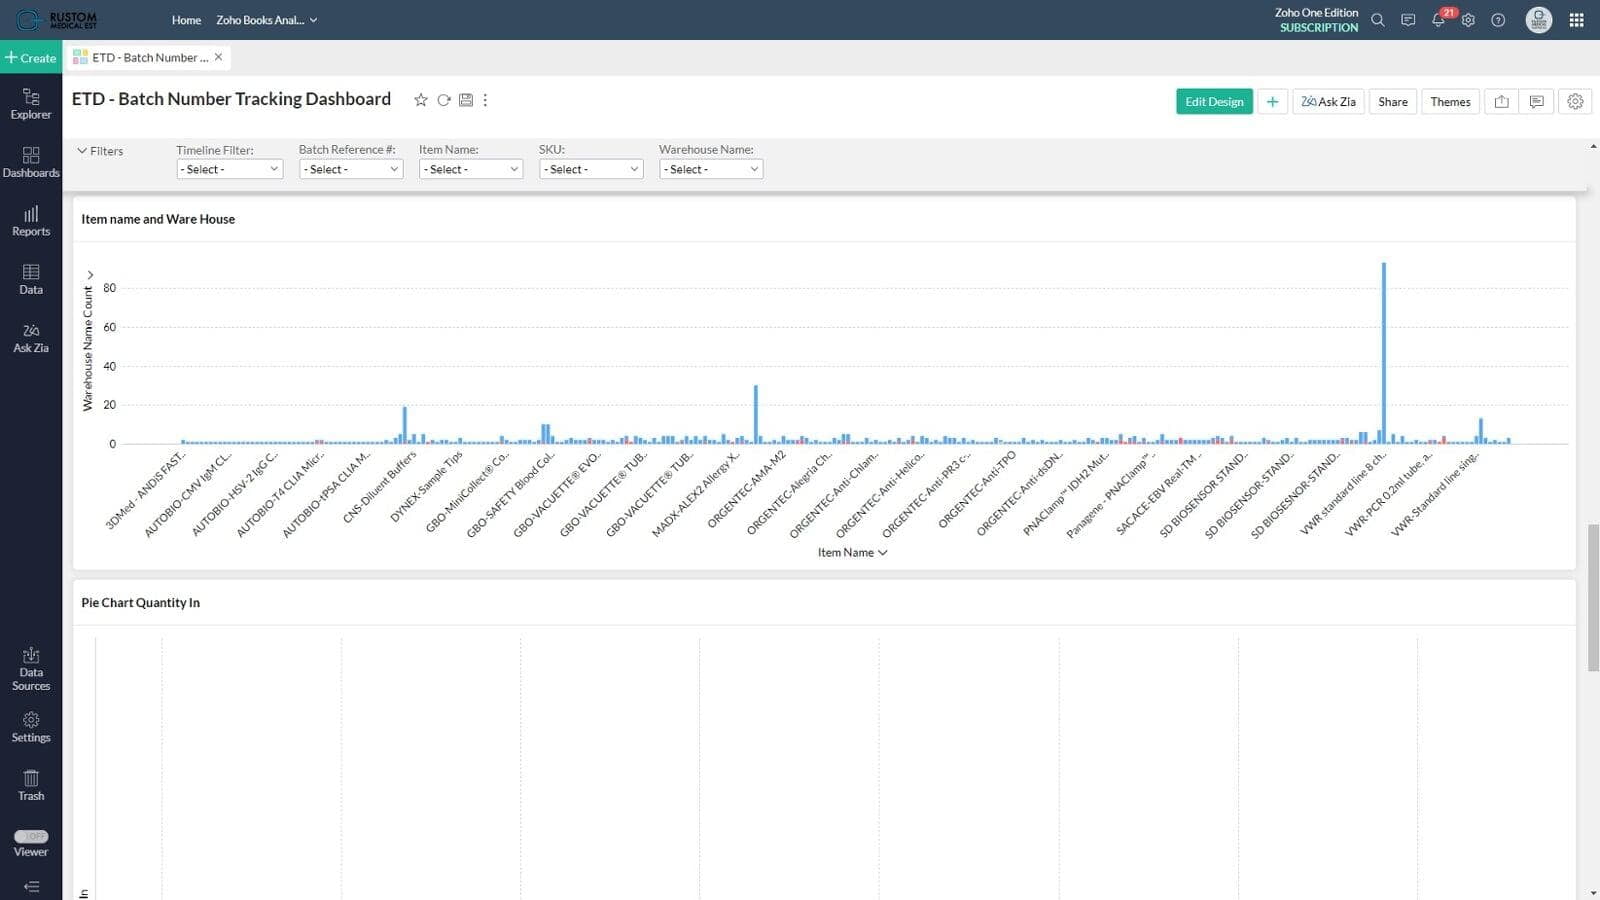Open the help question mark icon
This screenshot has width=1600, height=900.
click(x=1498, y=20)
